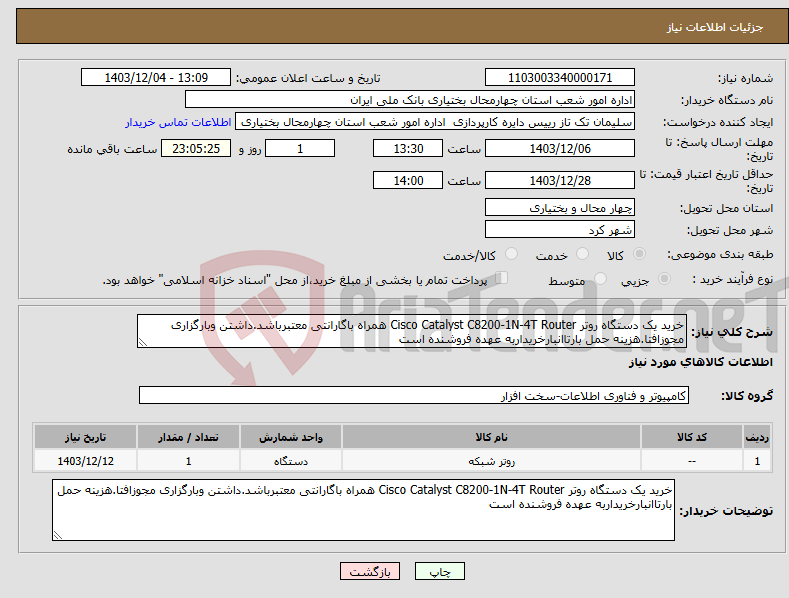The image size is (789, 598).
Task: Click the تعداد / مقدار column header
Action: [188, 437]
